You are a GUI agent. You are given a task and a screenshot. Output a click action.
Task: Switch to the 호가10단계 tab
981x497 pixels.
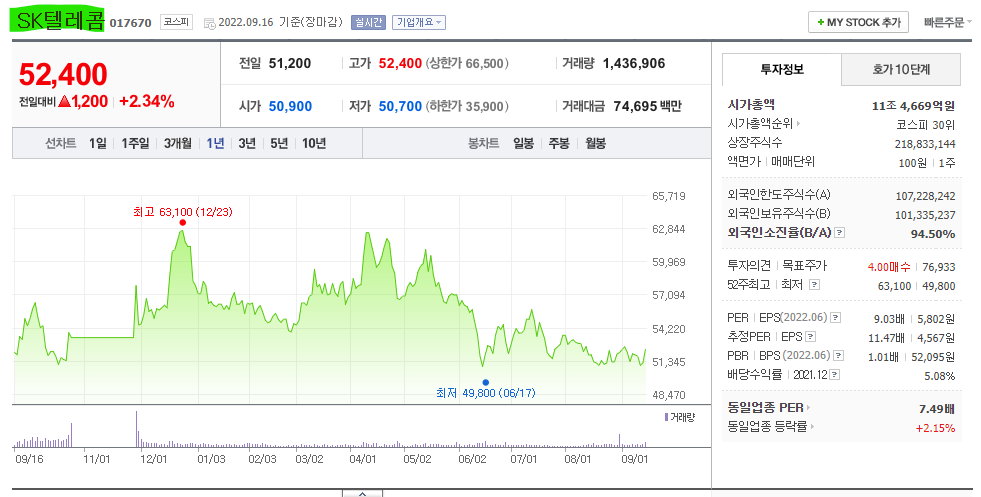(x=901, y=69)
